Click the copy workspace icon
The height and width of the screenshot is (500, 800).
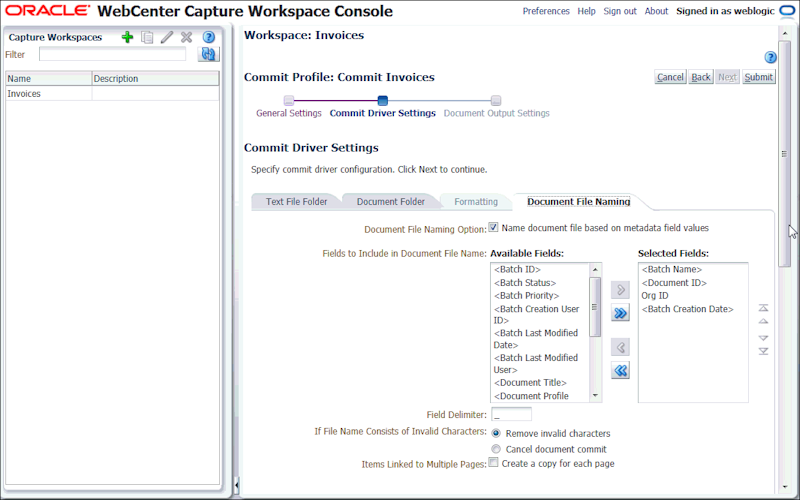[x=147, y=37]
